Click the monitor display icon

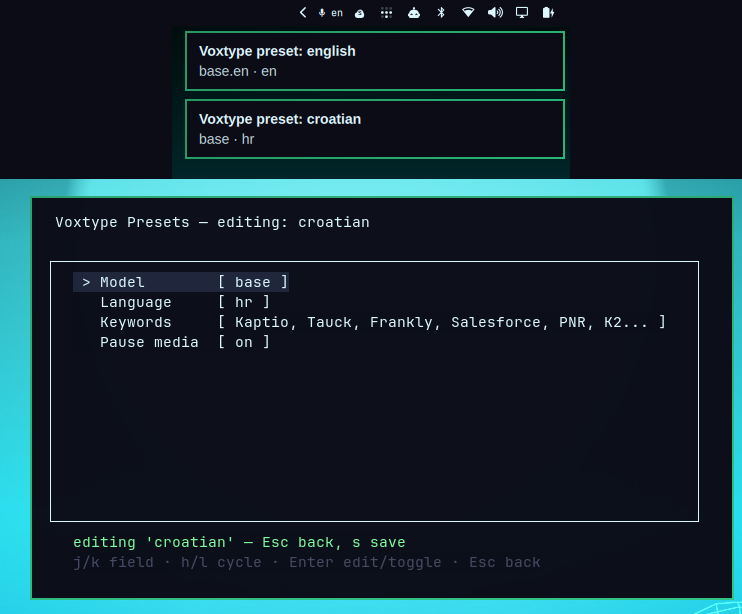[522, 12]
